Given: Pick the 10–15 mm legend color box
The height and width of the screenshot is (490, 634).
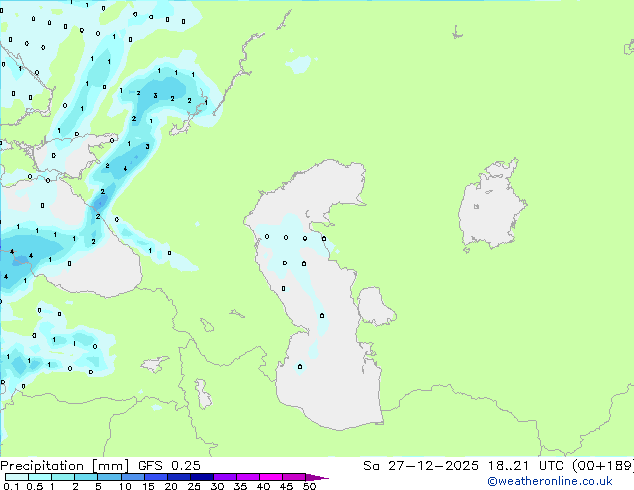Looking at the screenshot, I should click(x=133, y=477).
